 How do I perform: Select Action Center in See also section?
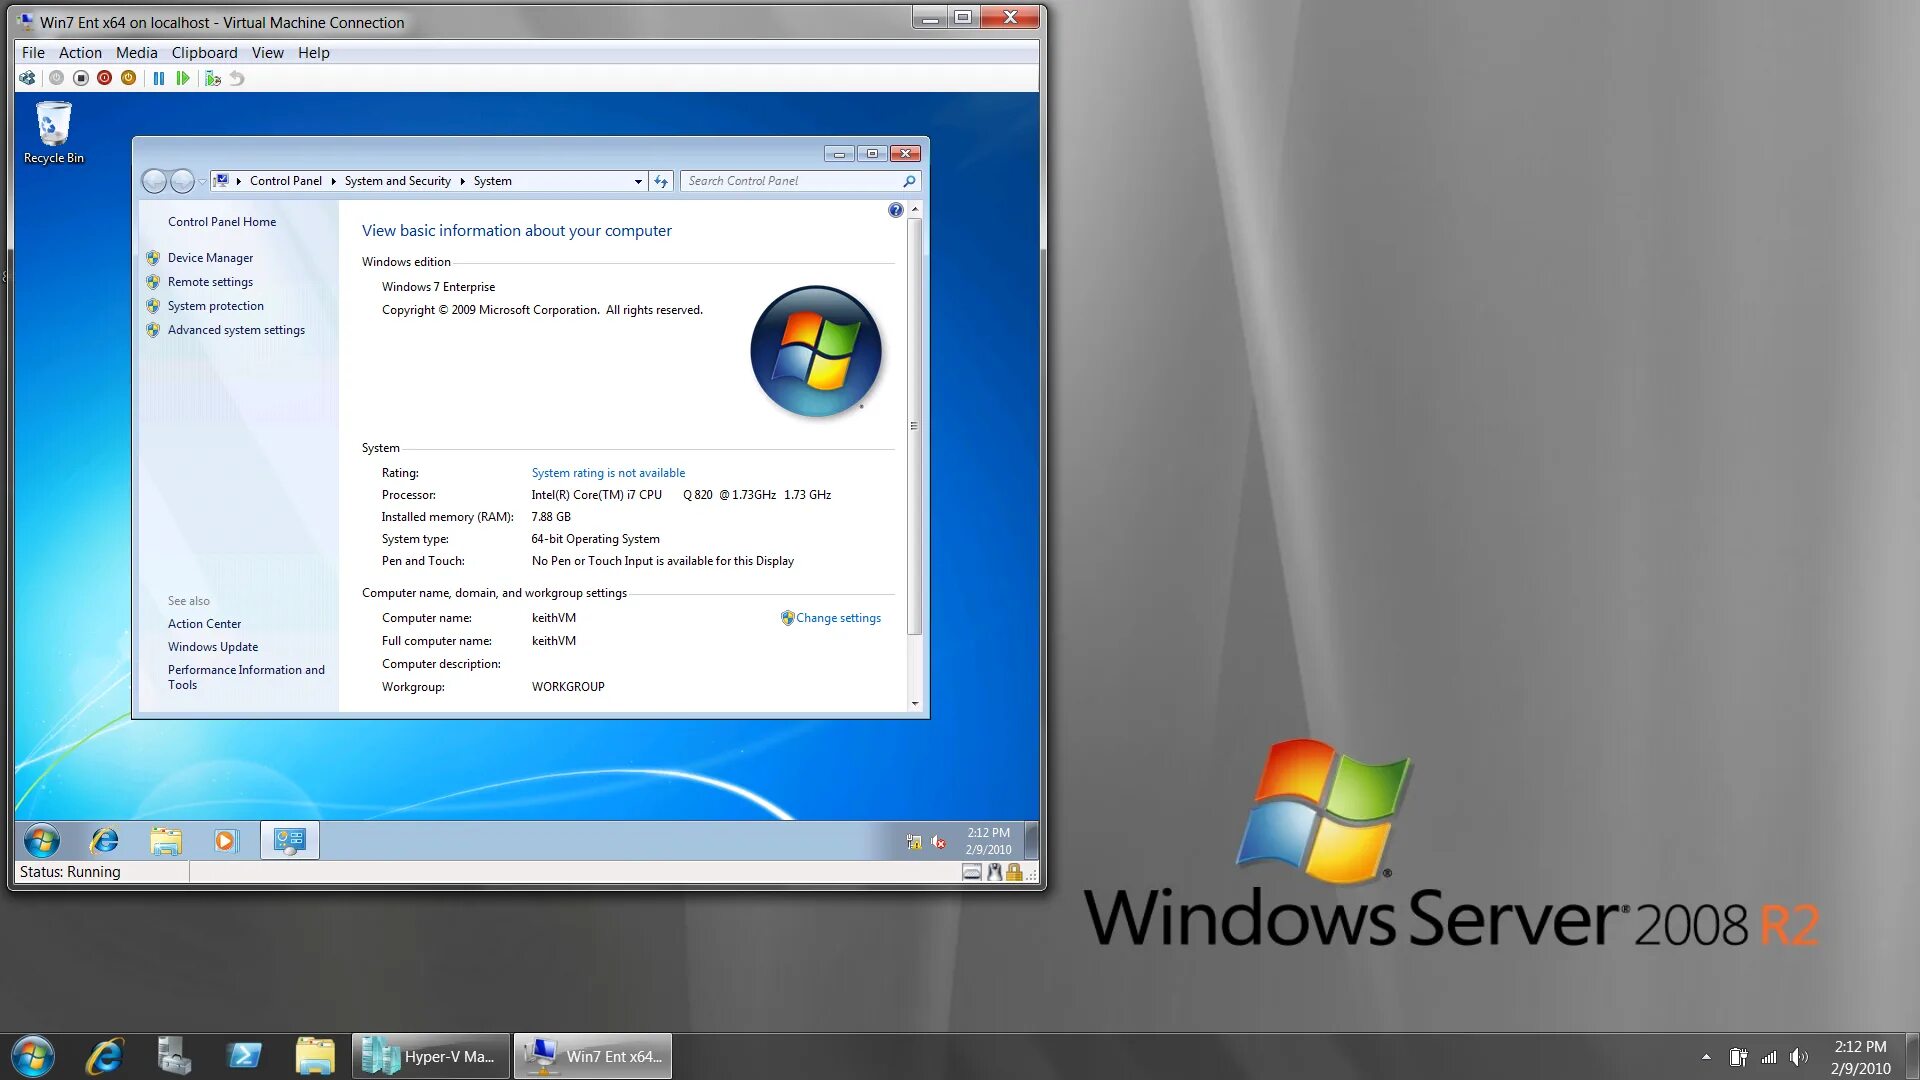tap(204, 622)
